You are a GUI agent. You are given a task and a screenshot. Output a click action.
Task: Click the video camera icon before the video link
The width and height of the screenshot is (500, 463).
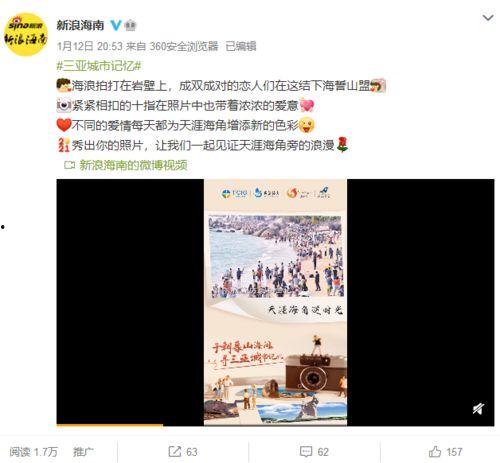pyautogui.click(x=70, y=165)
